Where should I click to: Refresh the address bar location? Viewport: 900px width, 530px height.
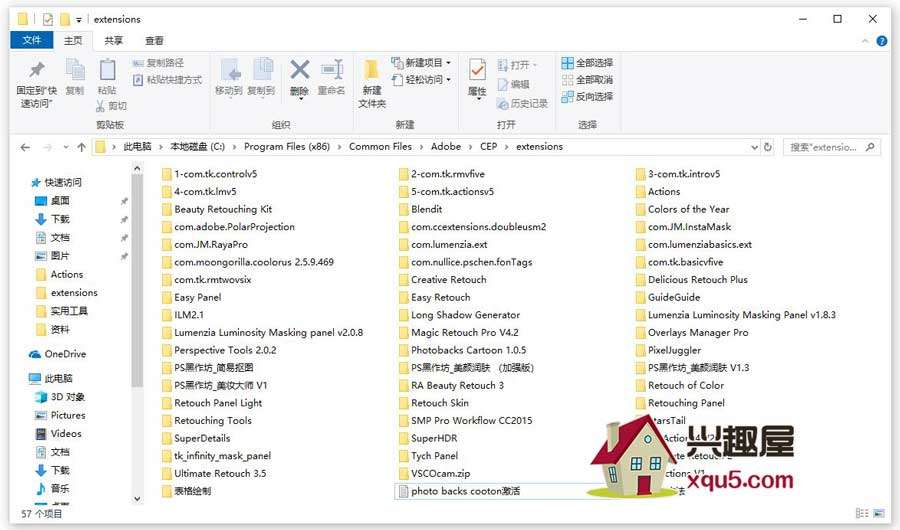pos(768,147)
